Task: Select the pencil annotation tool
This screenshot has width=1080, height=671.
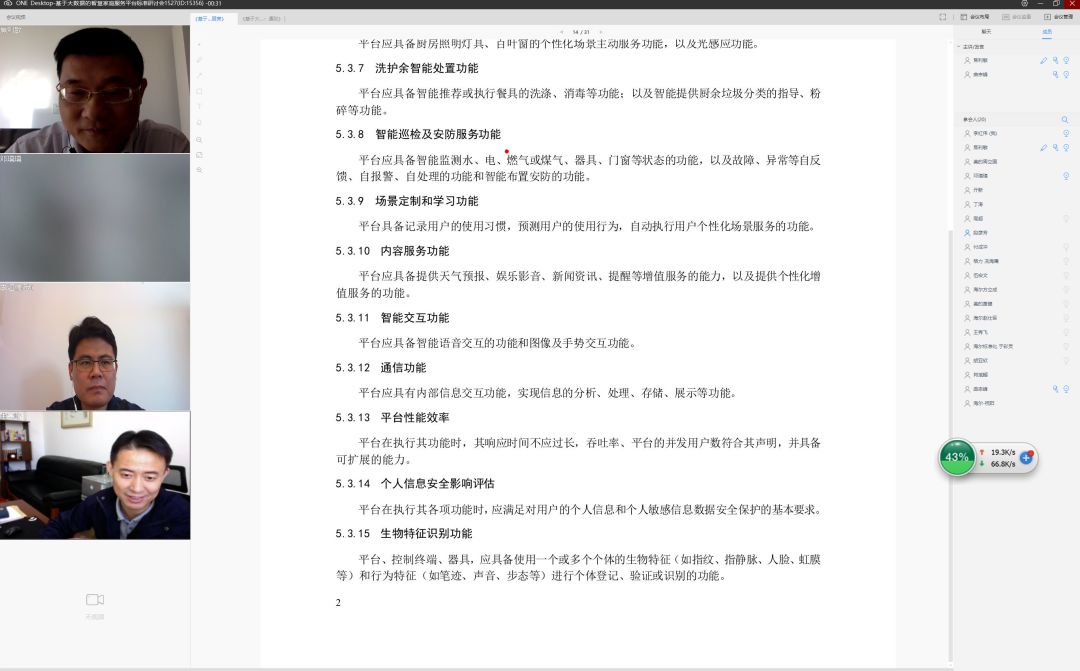Action: tap(199, 60)
